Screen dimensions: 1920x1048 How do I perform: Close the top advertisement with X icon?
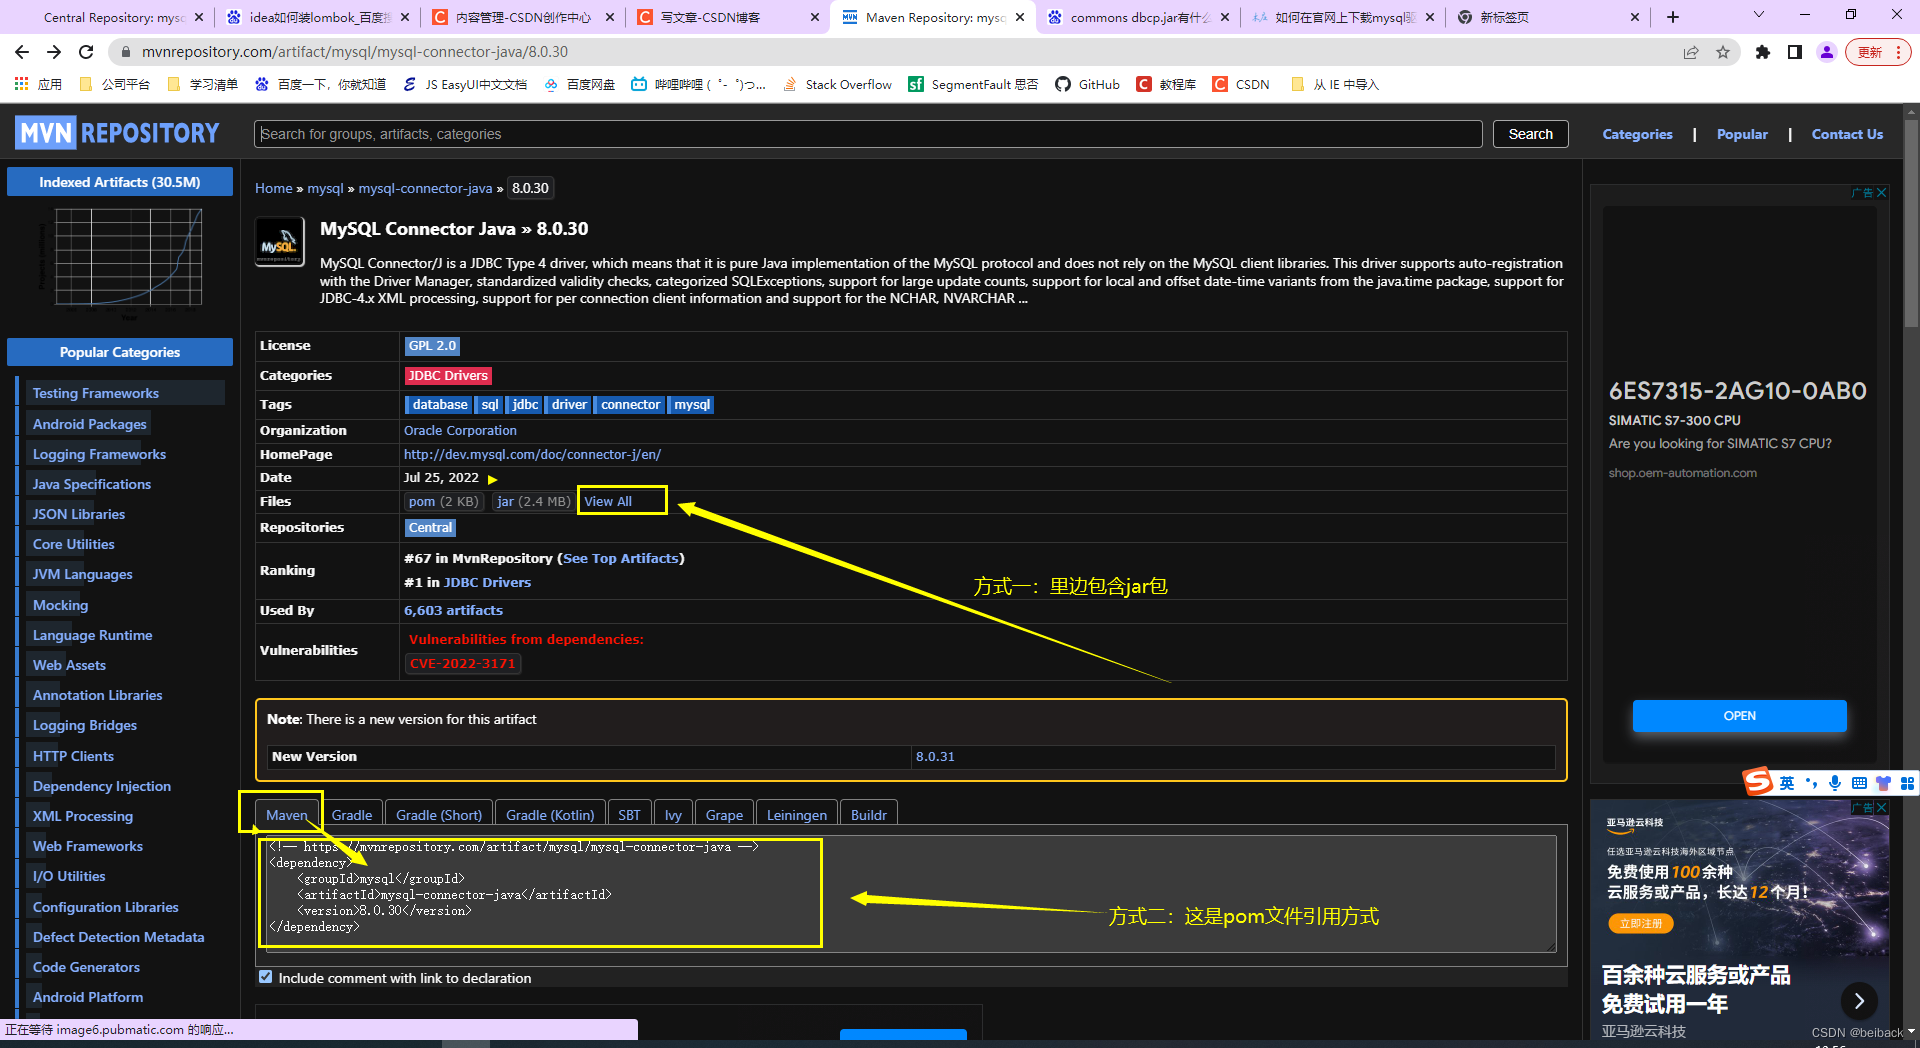[x=1881, y=193]
